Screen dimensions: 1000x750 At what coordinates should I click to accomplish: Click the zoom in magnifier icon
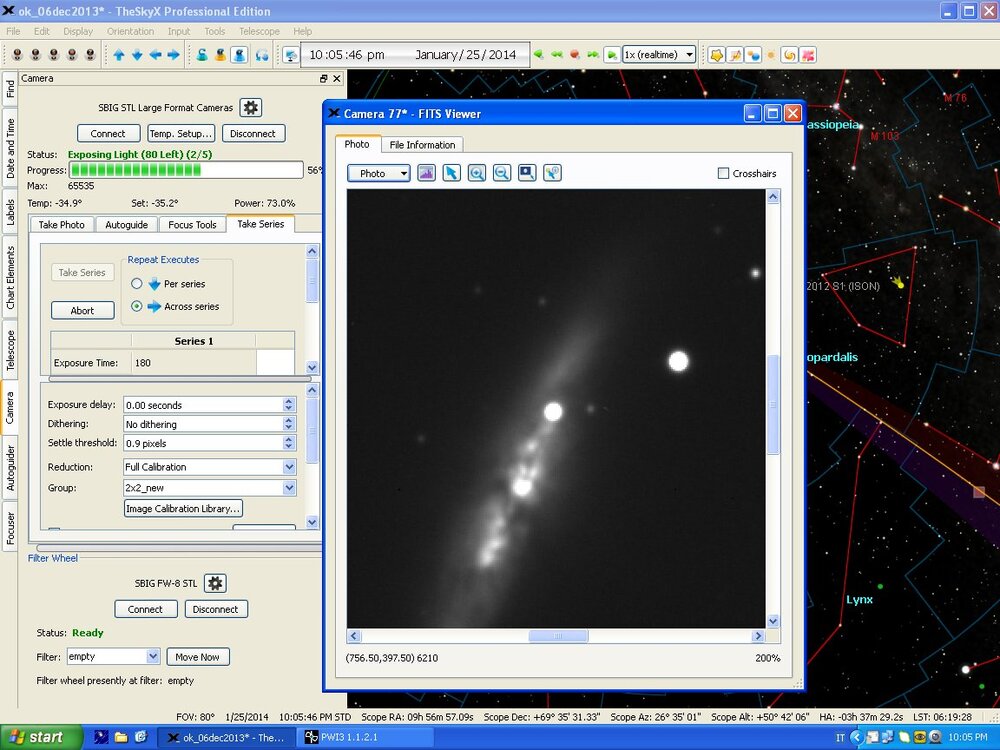click(x=477, y=173)
